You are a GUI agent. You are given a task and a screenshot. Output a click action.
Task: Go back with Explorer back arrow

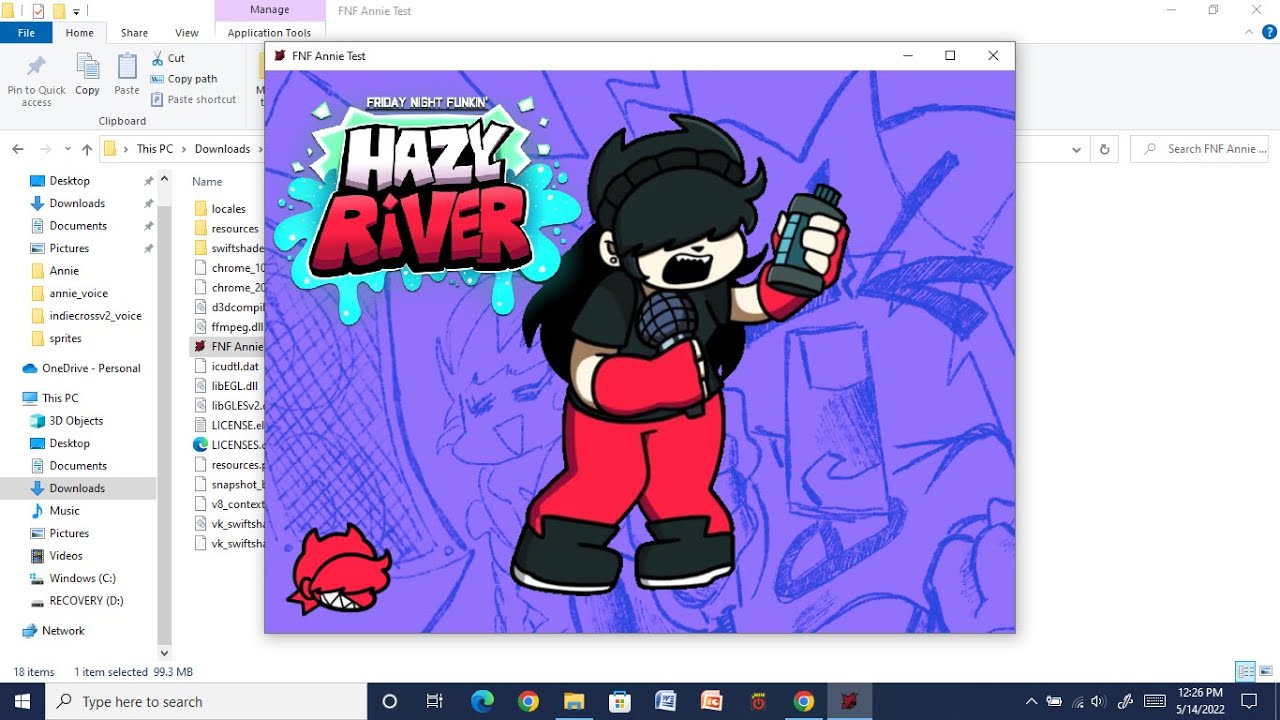point(18,149)
